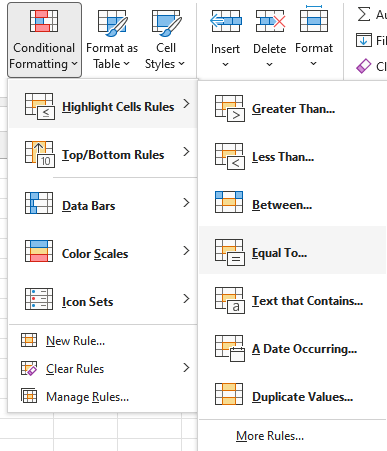Viewport: 387px width, 451px height.
Task: Choose Clear Rules menu entry
Action: 103,368
